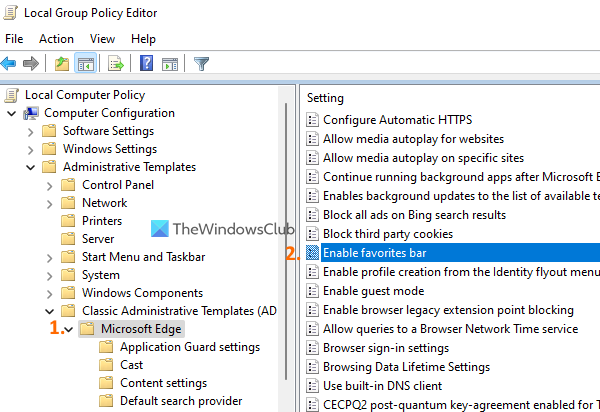Expand the Windows Components node
The width and height of the screenshot is (600, 412).
pyautogui.click(x=49, y=294)
